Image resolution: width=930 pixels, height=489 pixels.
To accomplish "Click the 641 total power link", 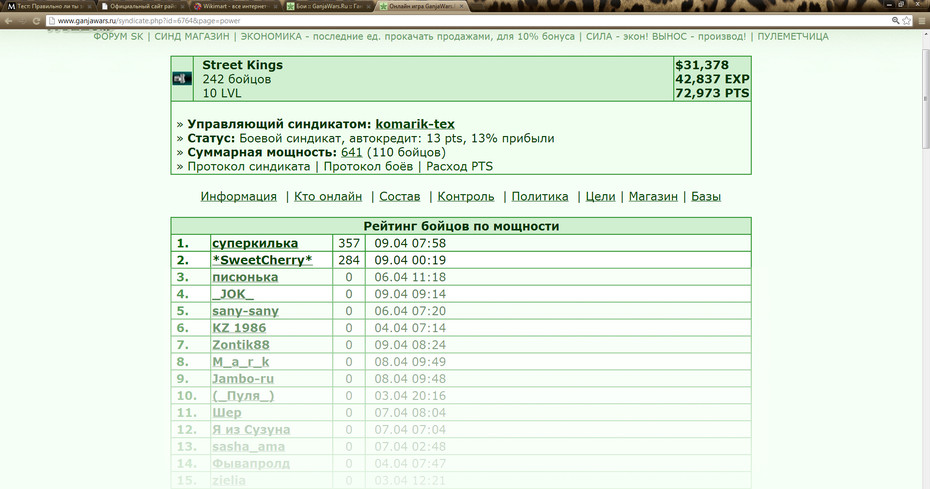I will [351, 153].
